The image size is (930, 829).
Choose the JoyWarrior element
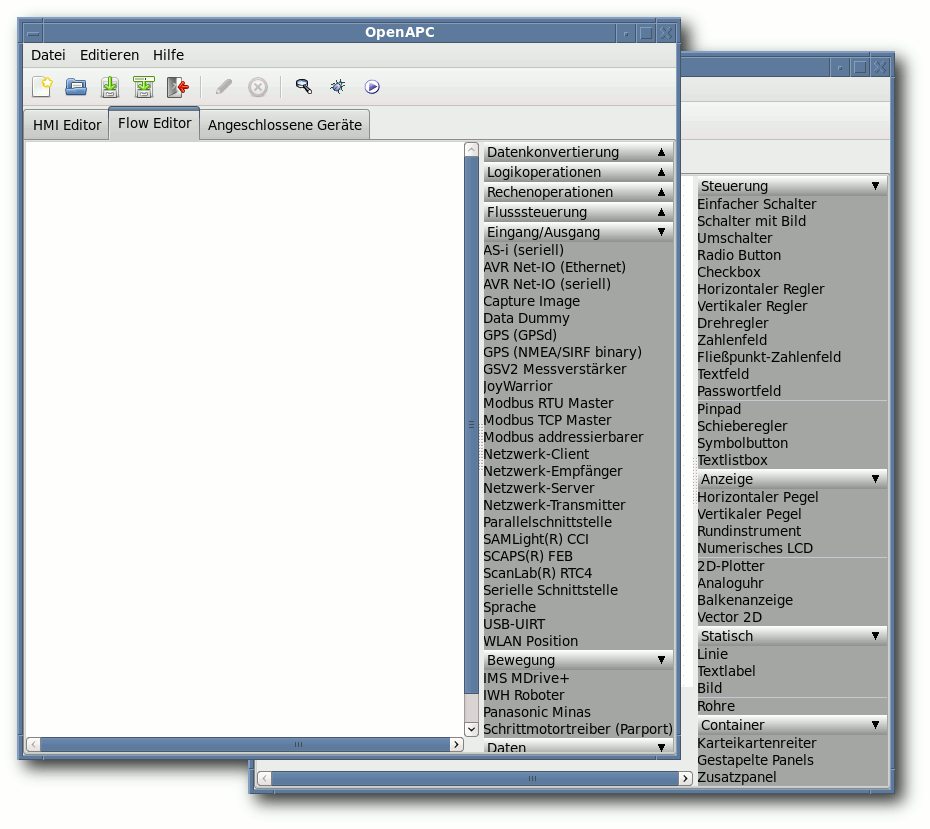(518, 387)
